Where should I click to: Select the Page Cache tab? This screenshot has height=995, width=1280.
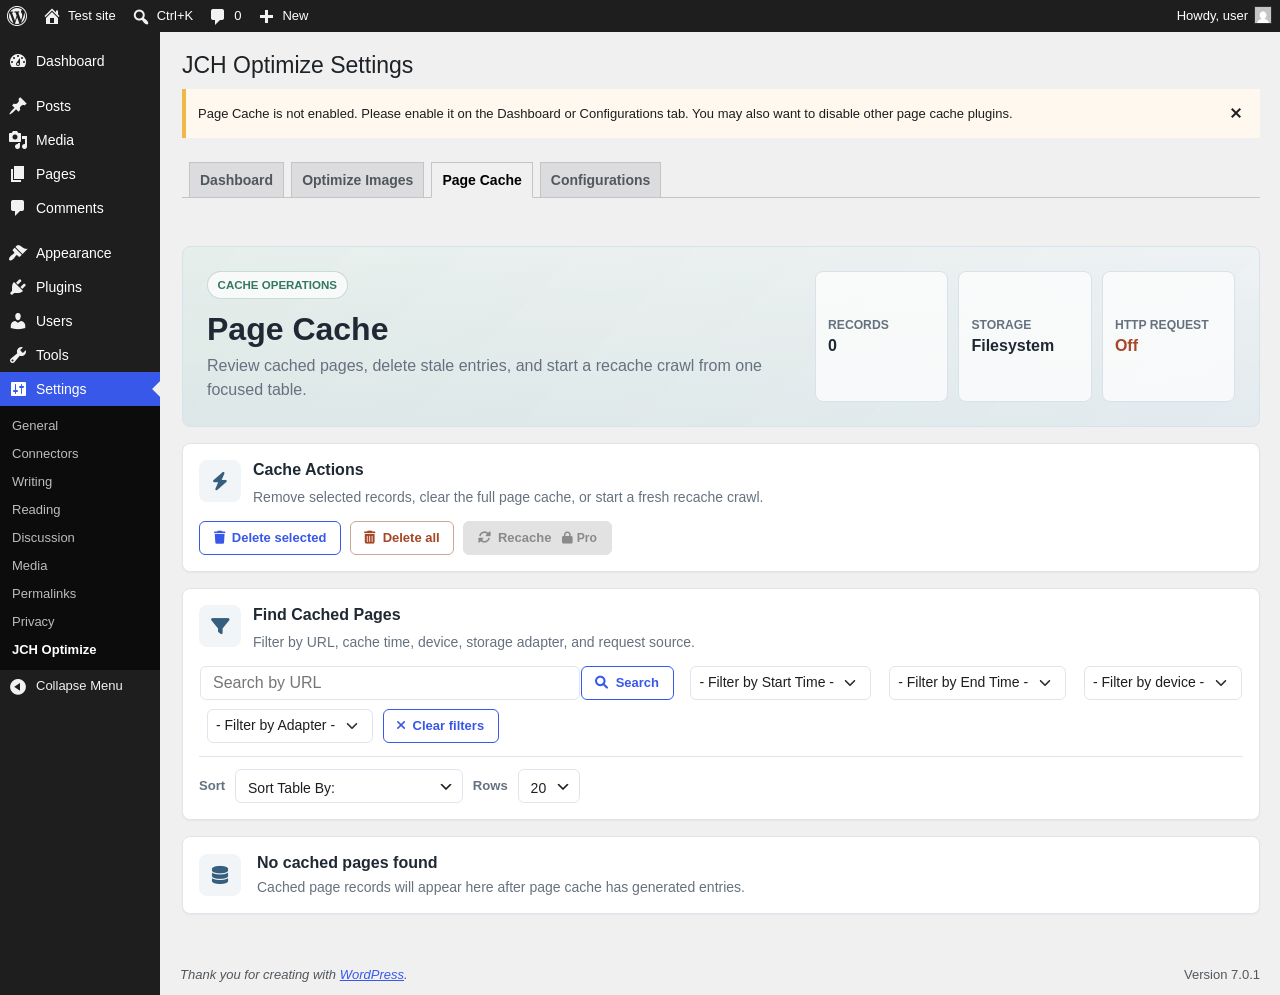(x=482, y=180)
